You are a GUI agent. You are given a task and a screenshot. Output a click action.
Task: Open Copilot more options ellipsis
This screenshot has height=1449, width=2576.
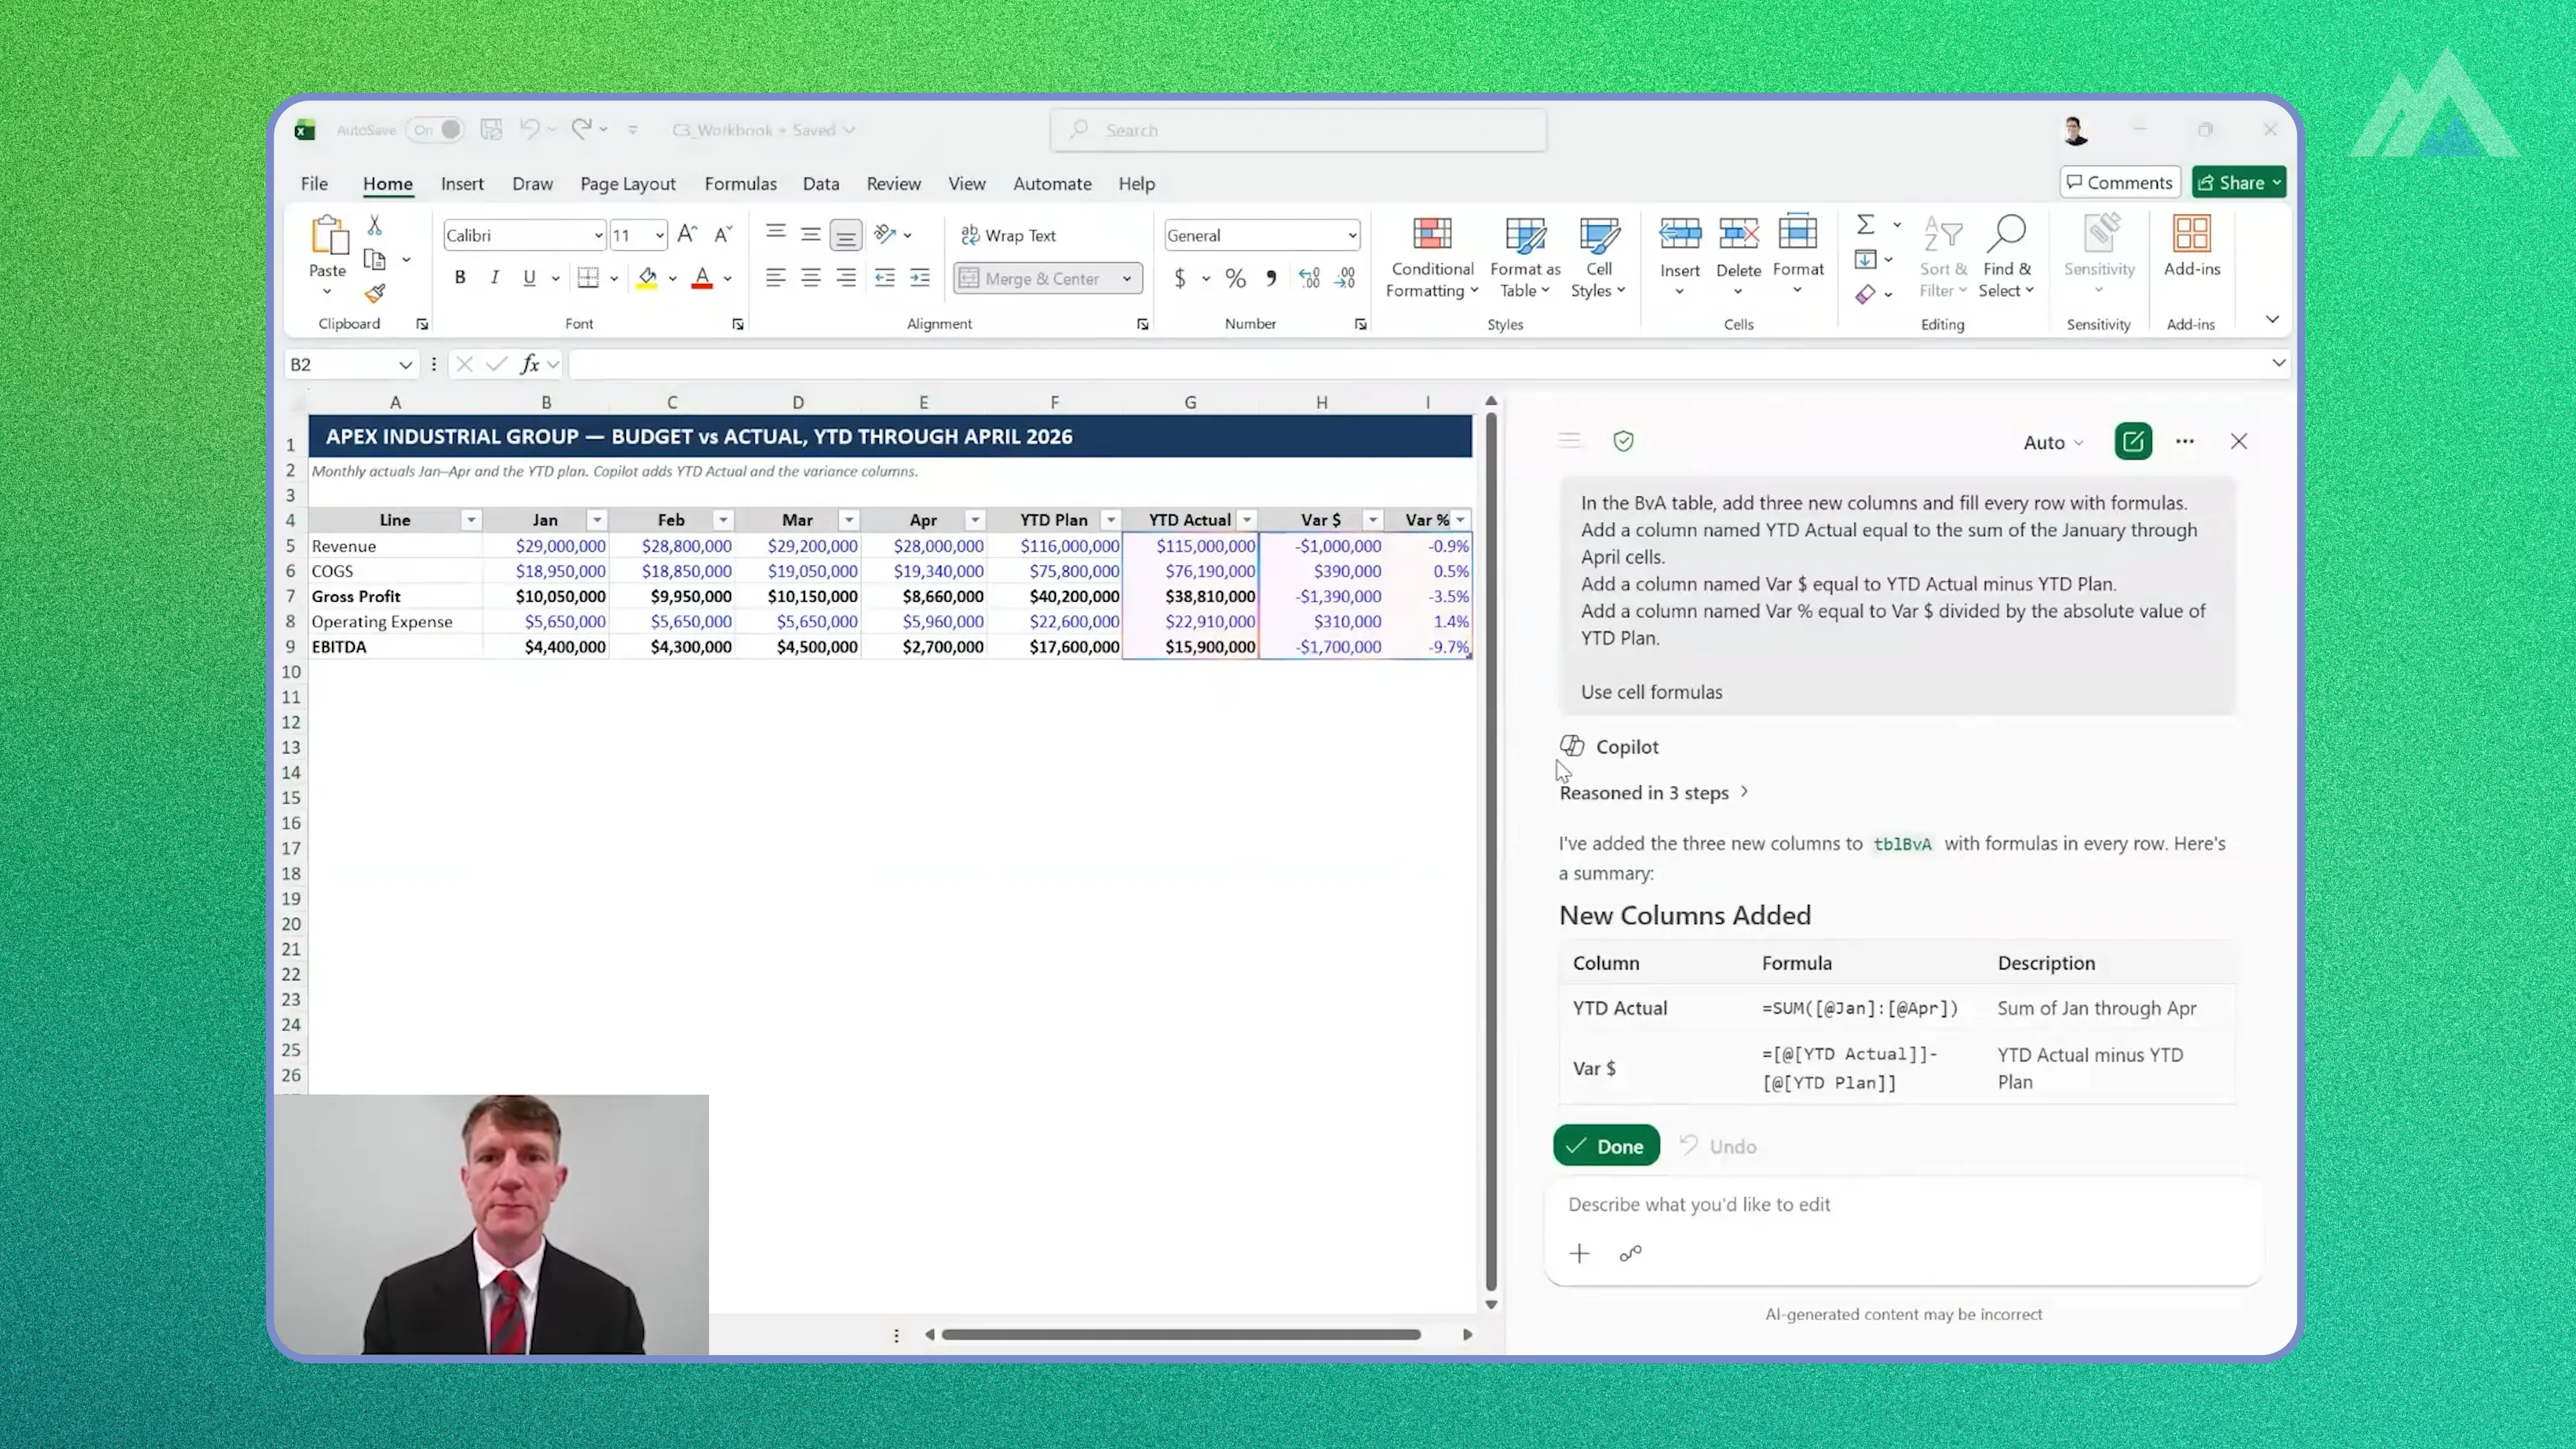2185,441
